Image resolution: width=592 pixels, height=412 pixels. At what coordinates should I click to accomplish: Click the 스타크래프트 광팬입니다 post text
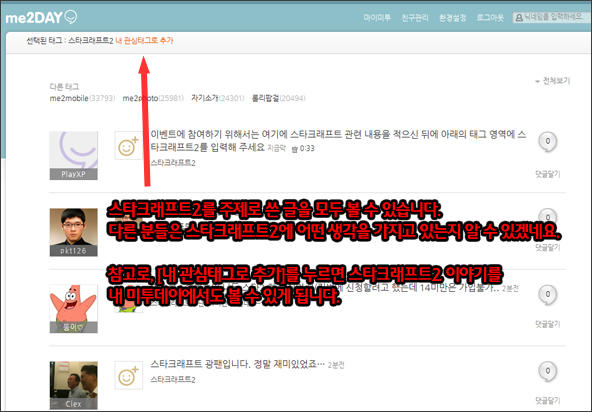click(x=237, y=364)
